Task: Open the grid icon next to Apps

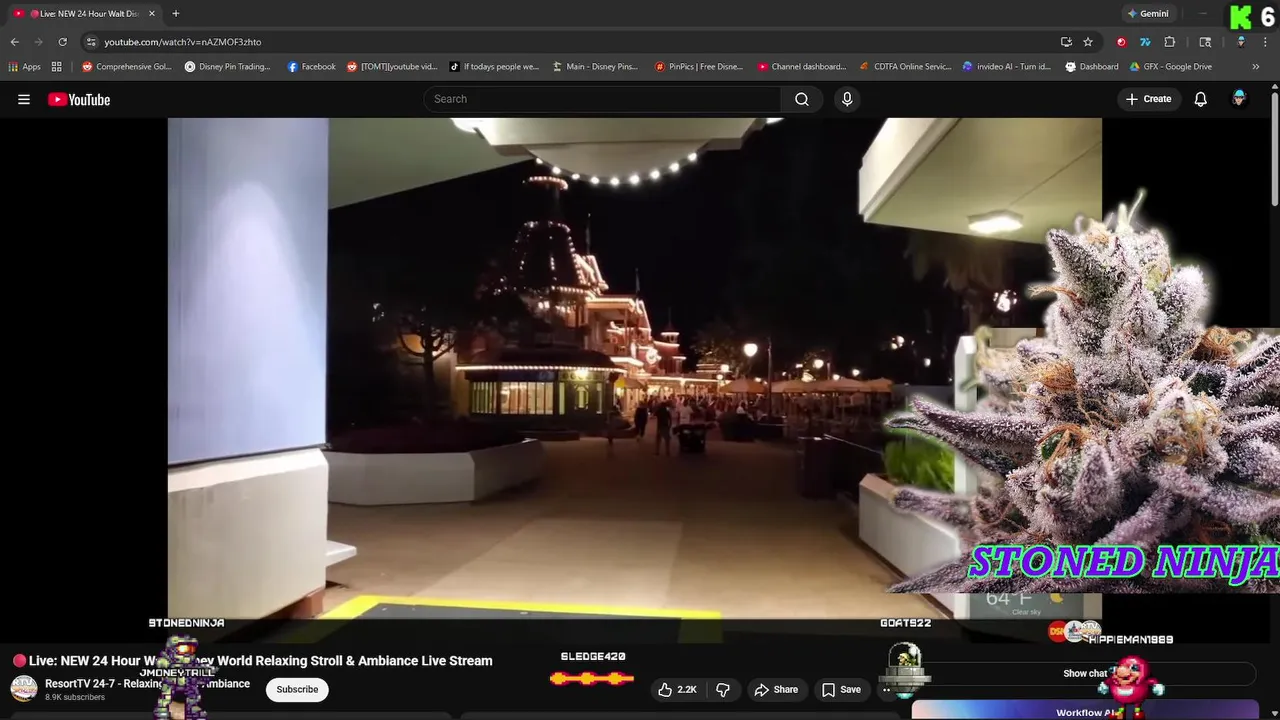Action: click(57, 67)
